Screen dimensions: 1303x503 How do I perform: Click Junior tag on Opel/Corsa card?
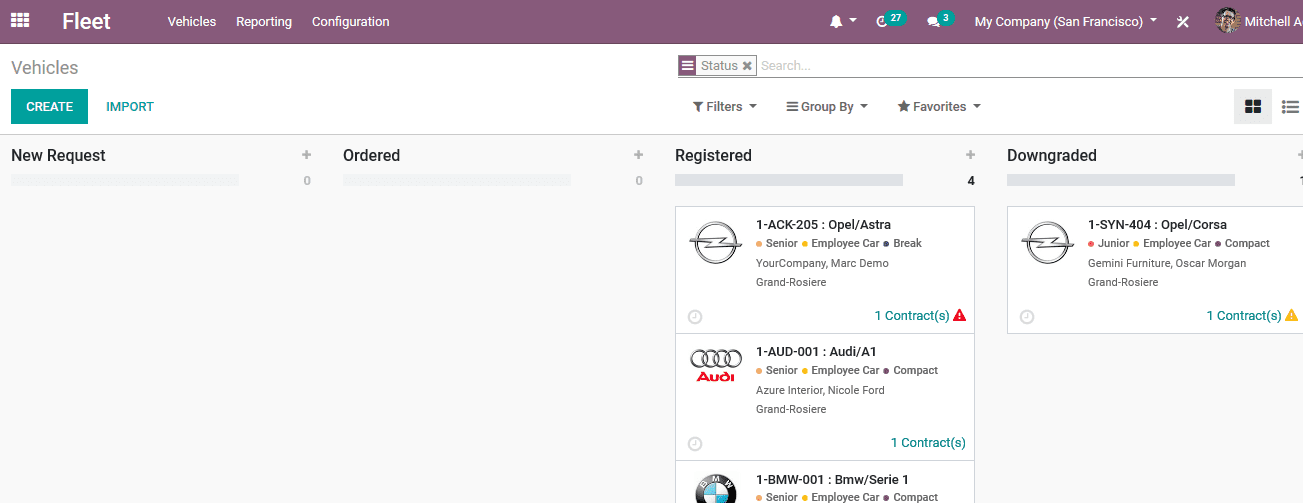1113,244
